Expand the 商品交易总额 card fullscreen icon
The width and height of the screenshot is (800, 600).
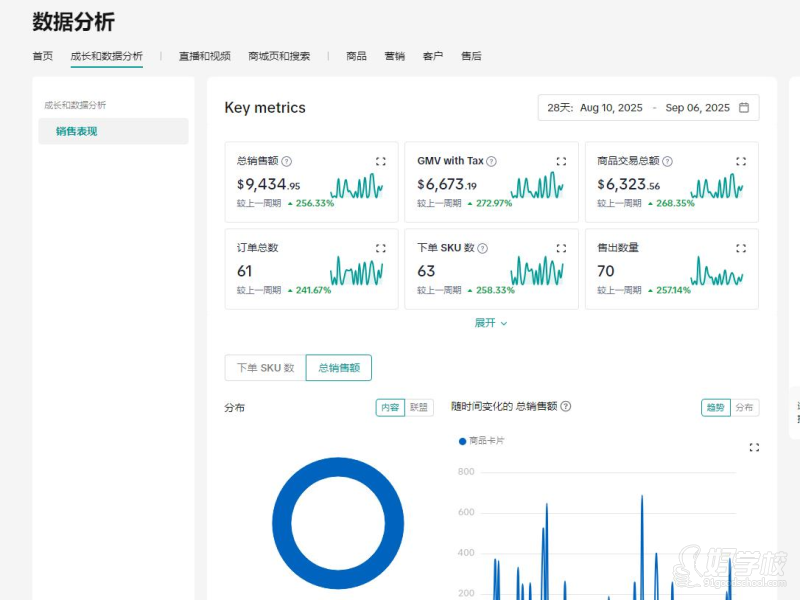[x=741, y=161]
